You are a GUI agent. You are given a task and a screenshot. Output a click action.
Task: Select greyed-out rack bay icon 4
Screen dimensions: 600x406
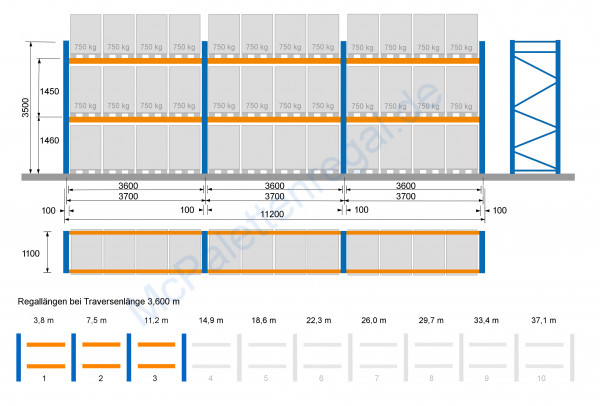click(212, 357)
